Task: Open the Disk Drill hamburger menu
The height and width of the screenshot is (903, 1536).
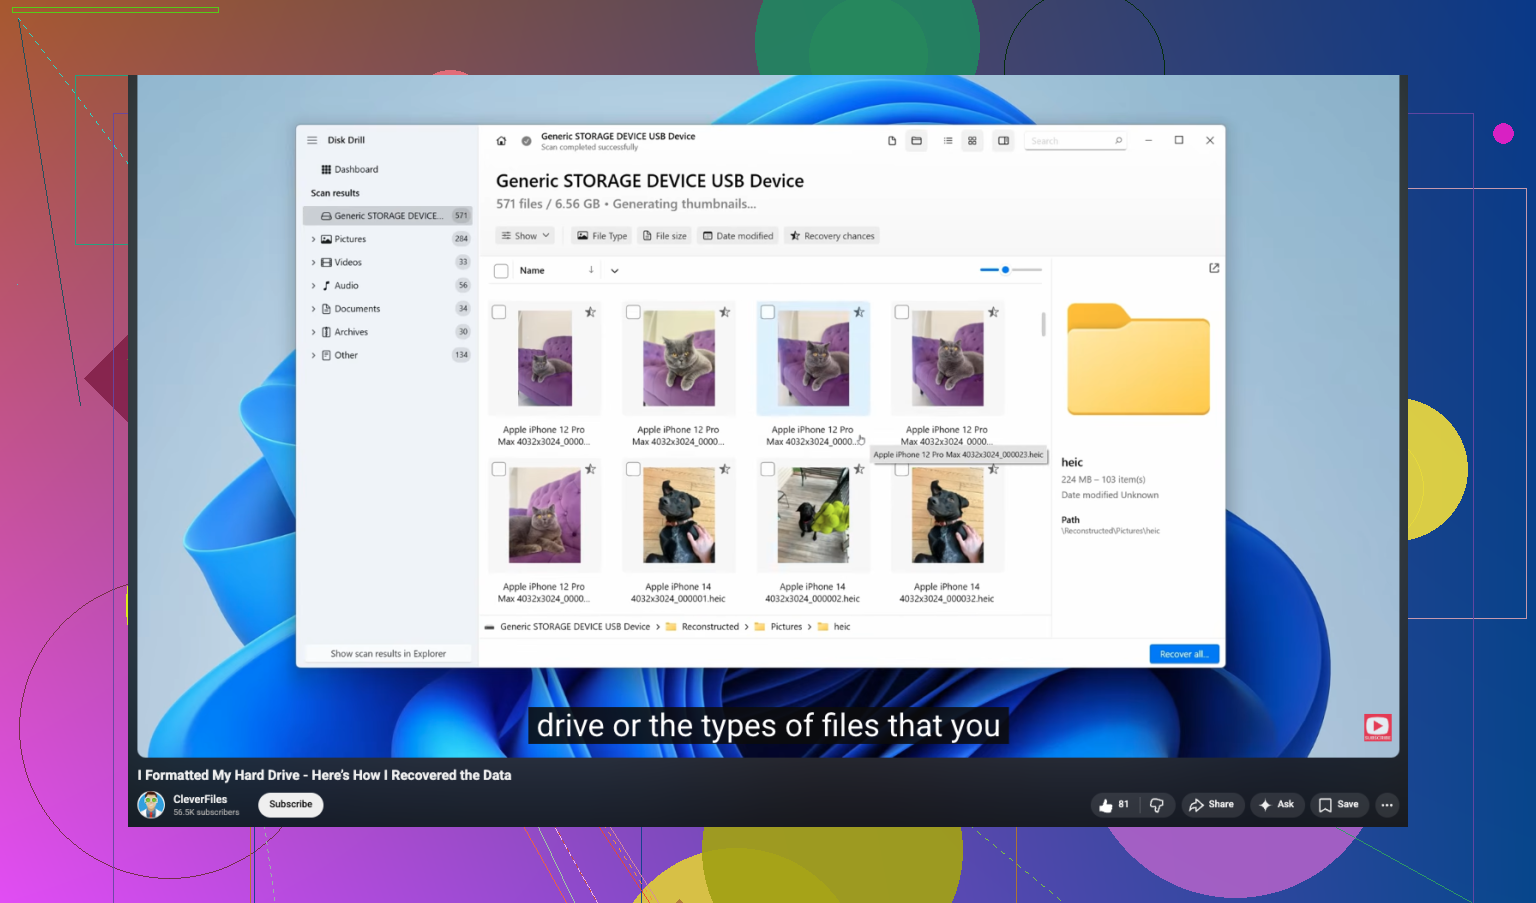Action: tap(312, 140)
